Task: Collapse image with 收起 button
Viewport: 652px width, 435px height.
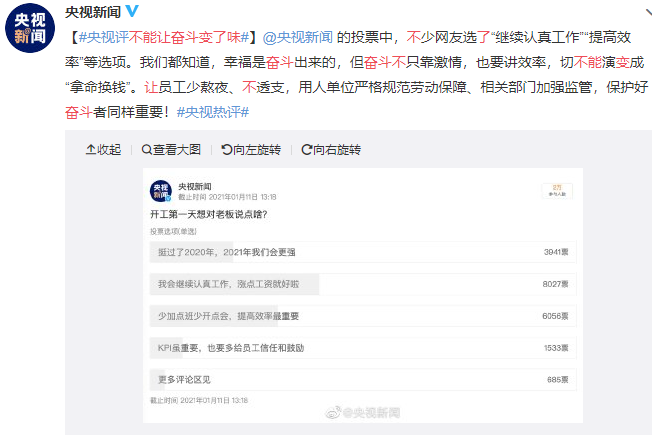Action: click(104, 150)
